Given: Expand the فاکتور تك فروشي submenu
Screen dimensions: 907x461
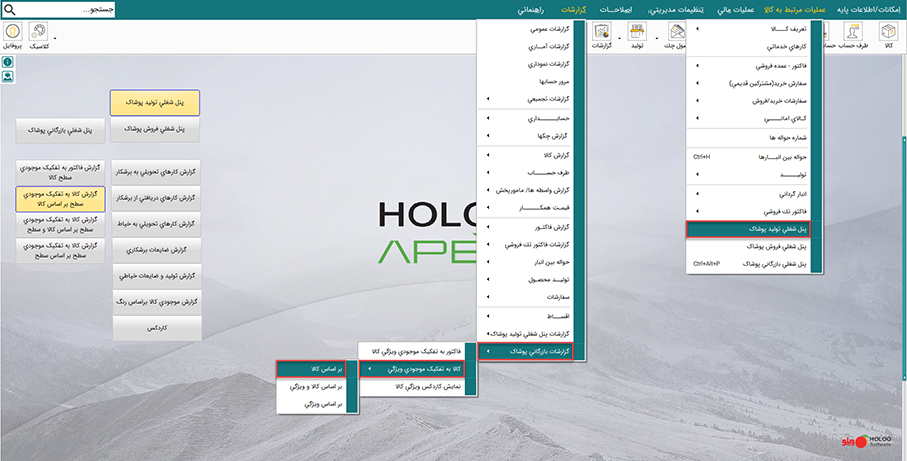Looking at the screenshot, I should [749, 211].
